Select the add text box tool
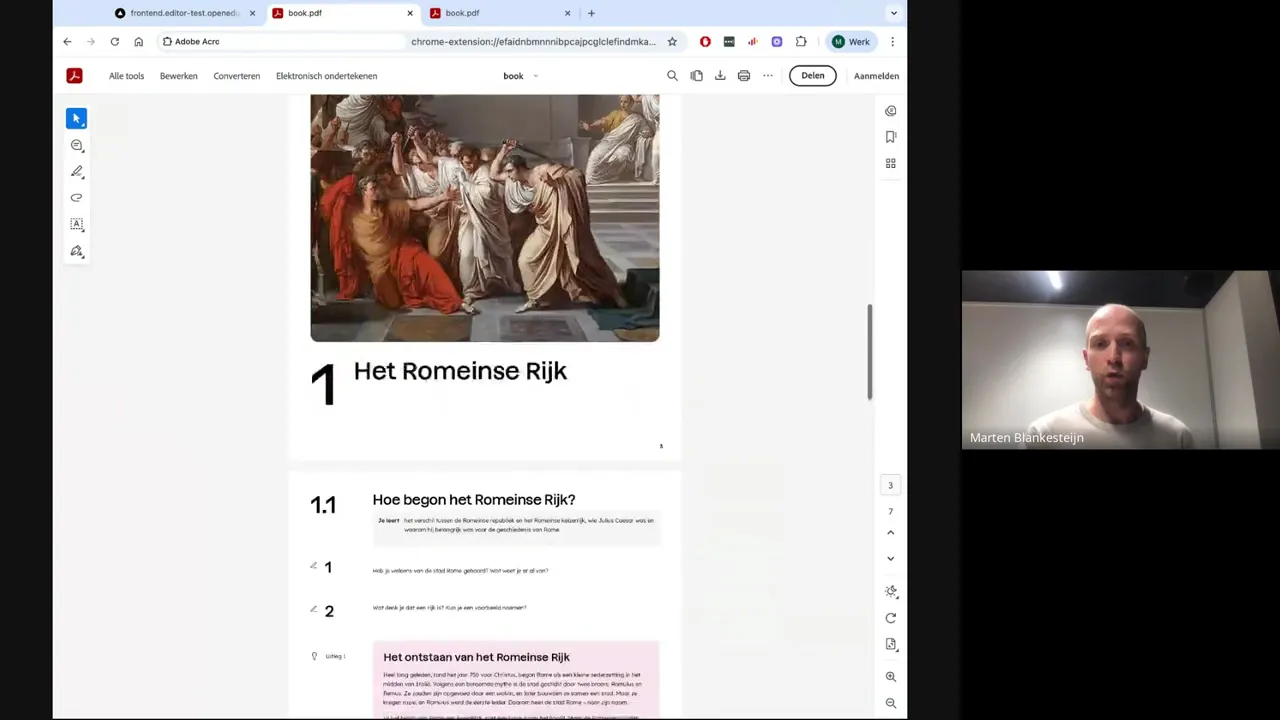Screen dimensions: 1280x720 pyautogui.click(x=76, y=225)
